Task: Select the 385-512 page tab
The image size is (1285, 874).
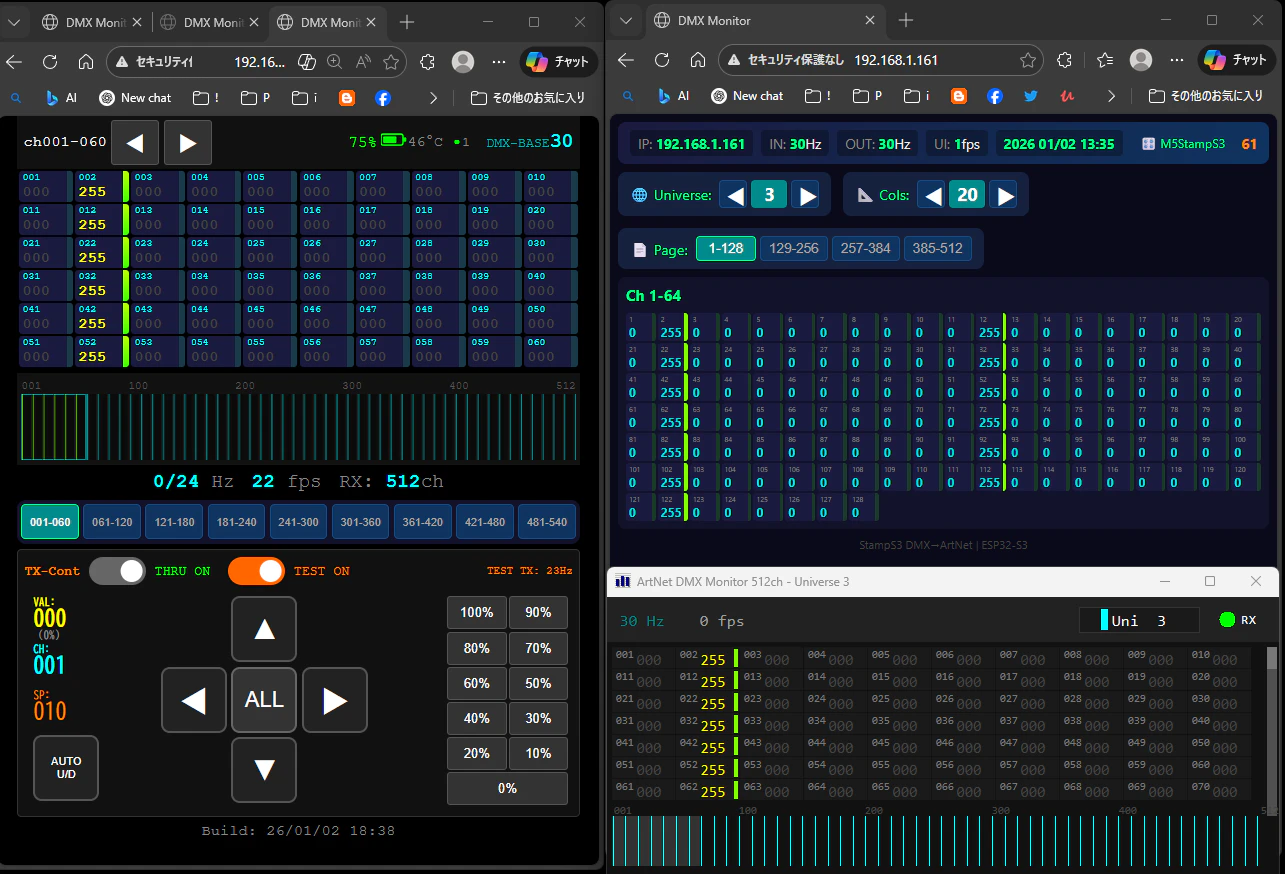Action: point(938,248)
